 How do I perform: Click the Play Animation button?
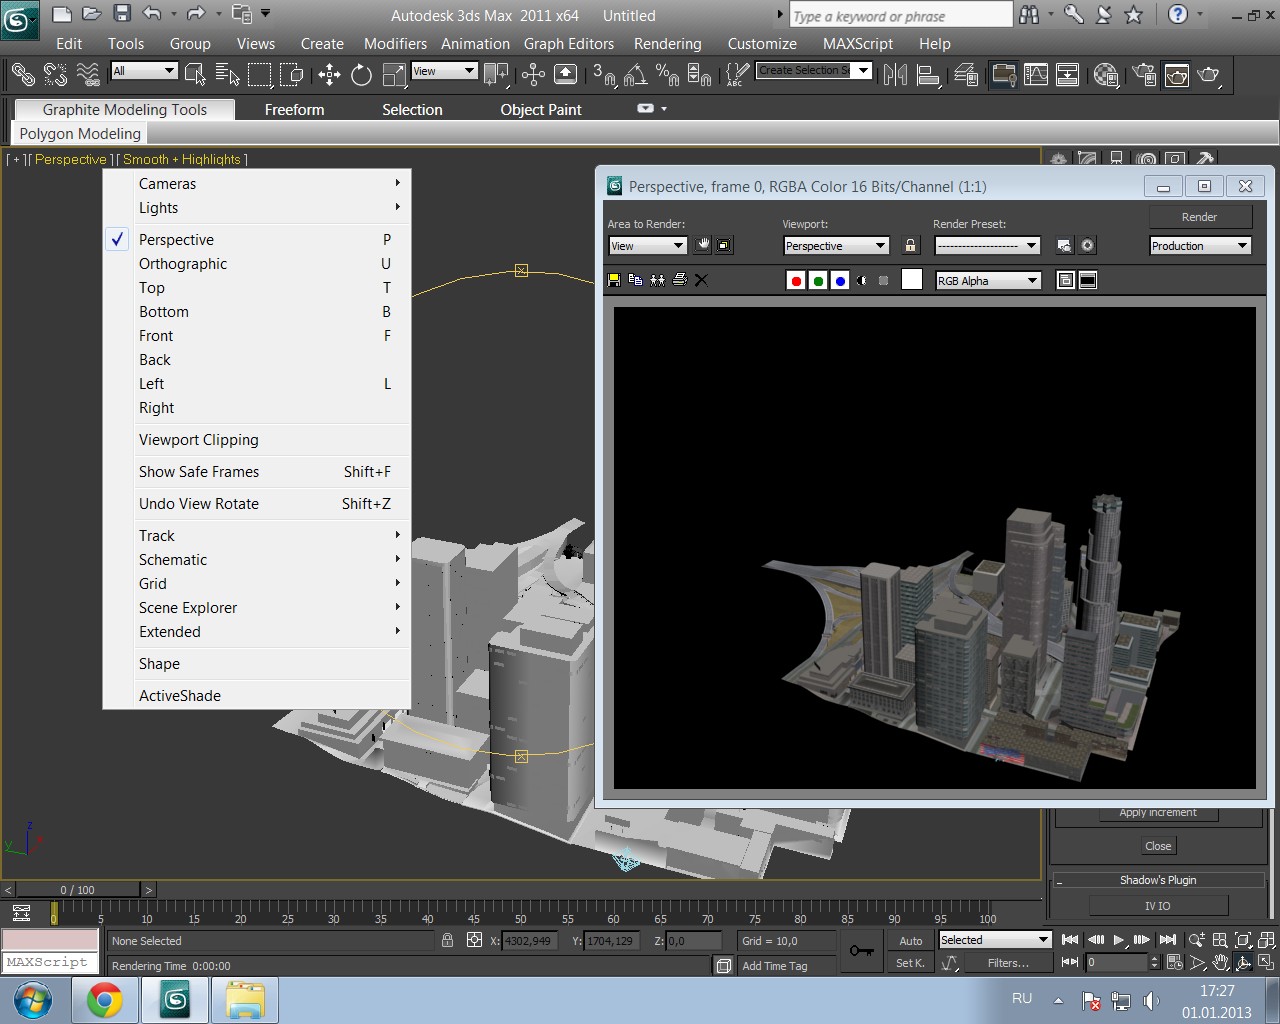tap(1119, 940)
